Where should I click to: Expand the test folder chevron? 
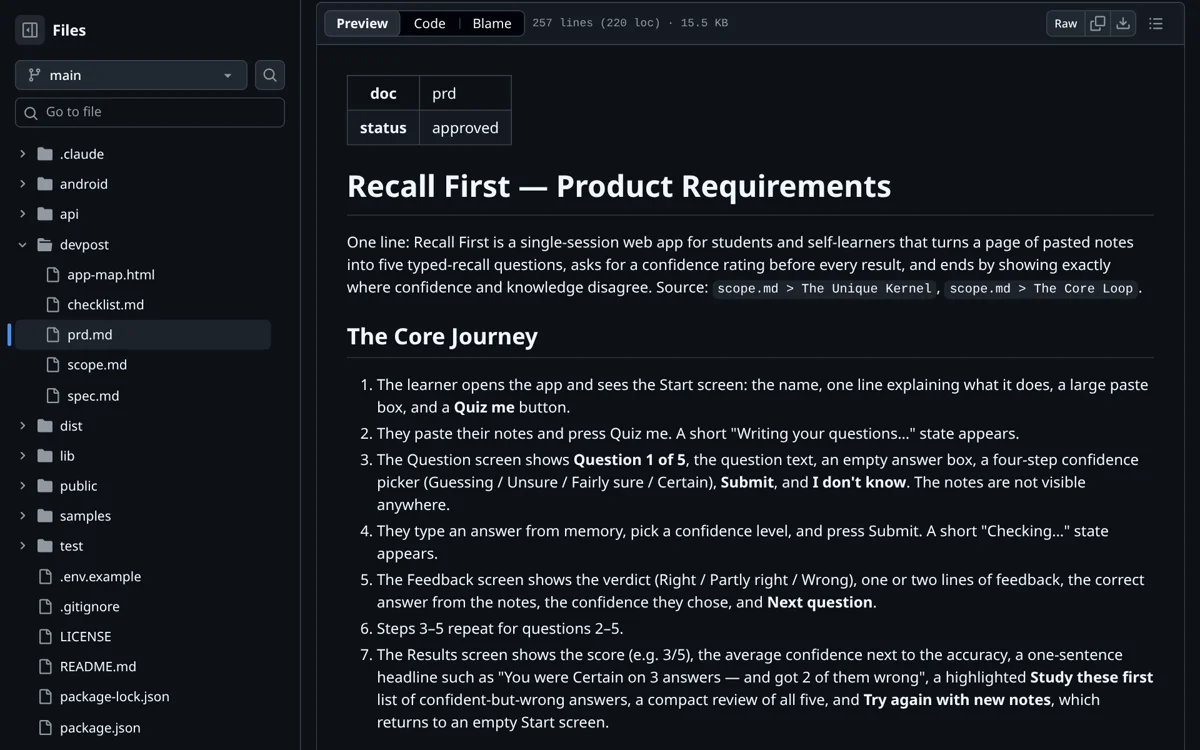click(x=23, y=546)
